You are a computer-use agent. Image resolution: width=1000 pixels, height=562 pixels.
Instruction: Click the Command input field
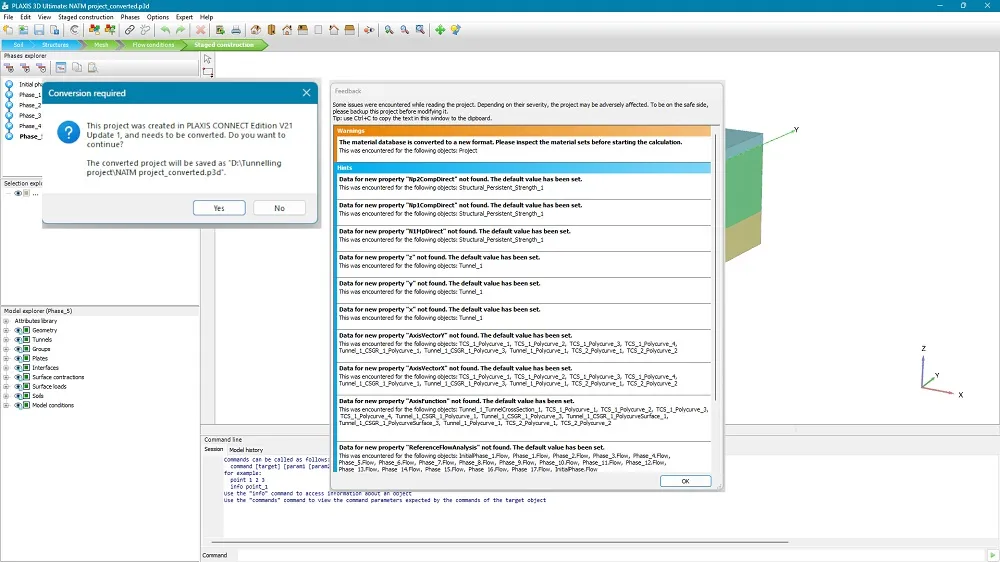point(611,556)
